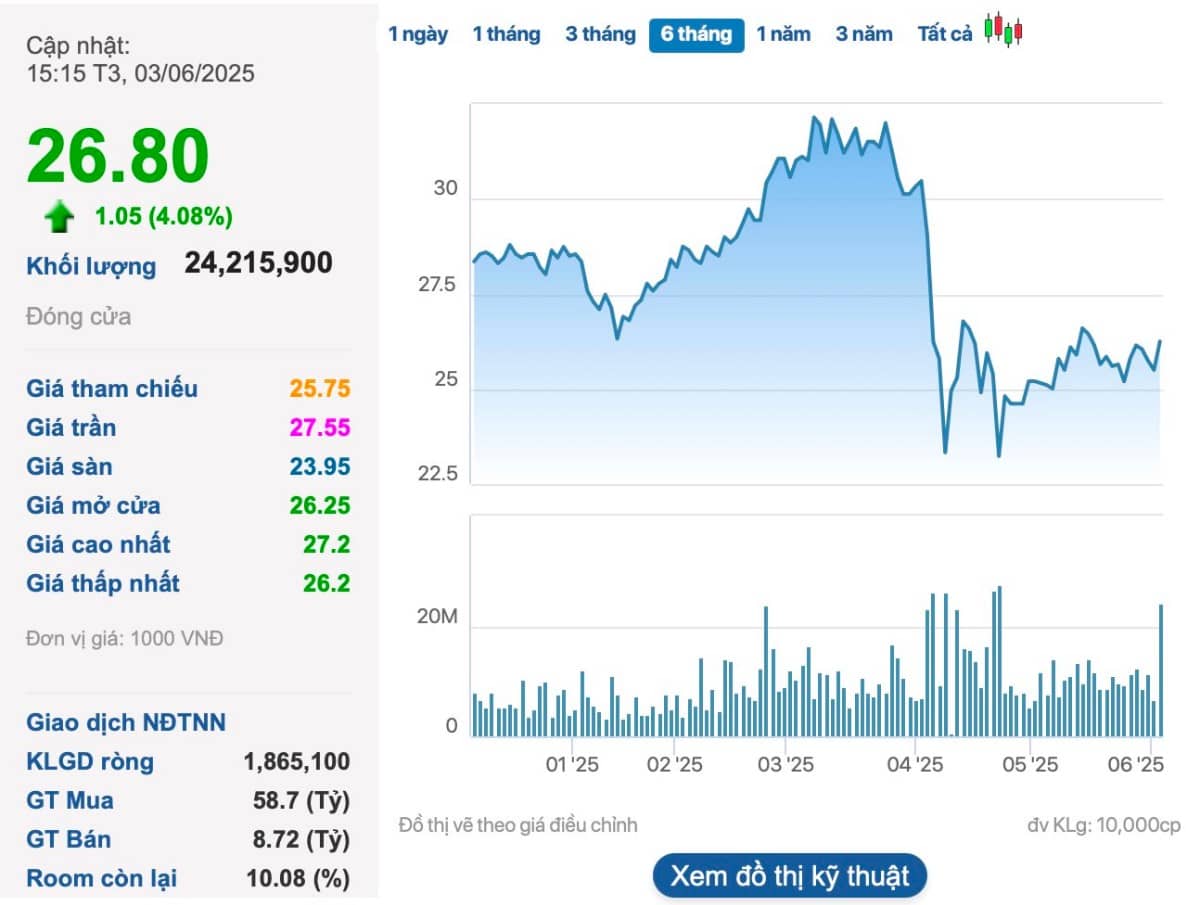The height and width of the screenshot is (905, 1200).
Task: Click the tallest April volume bar
Action: tap(999, 661)
